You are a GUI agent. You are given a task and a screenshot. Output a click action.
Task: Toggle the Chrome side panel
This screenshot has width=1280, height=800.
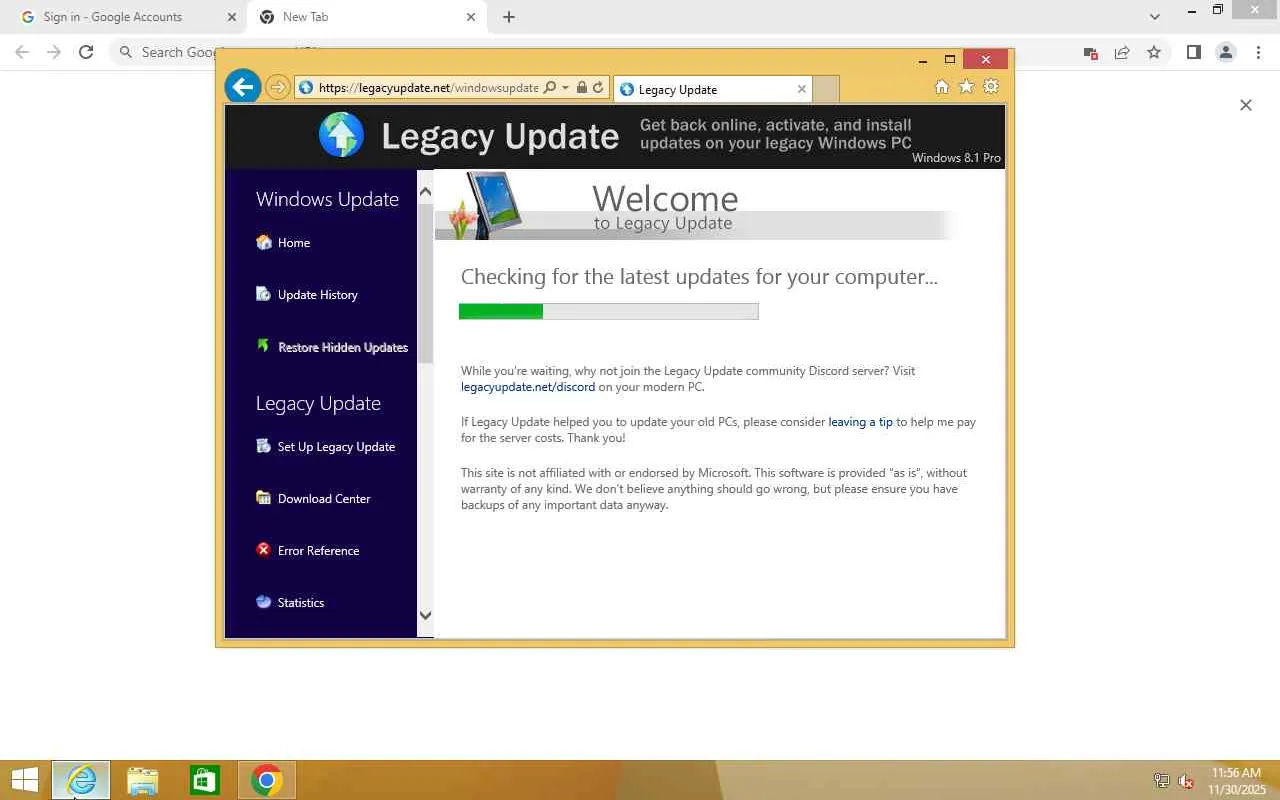coord(1194,52)
